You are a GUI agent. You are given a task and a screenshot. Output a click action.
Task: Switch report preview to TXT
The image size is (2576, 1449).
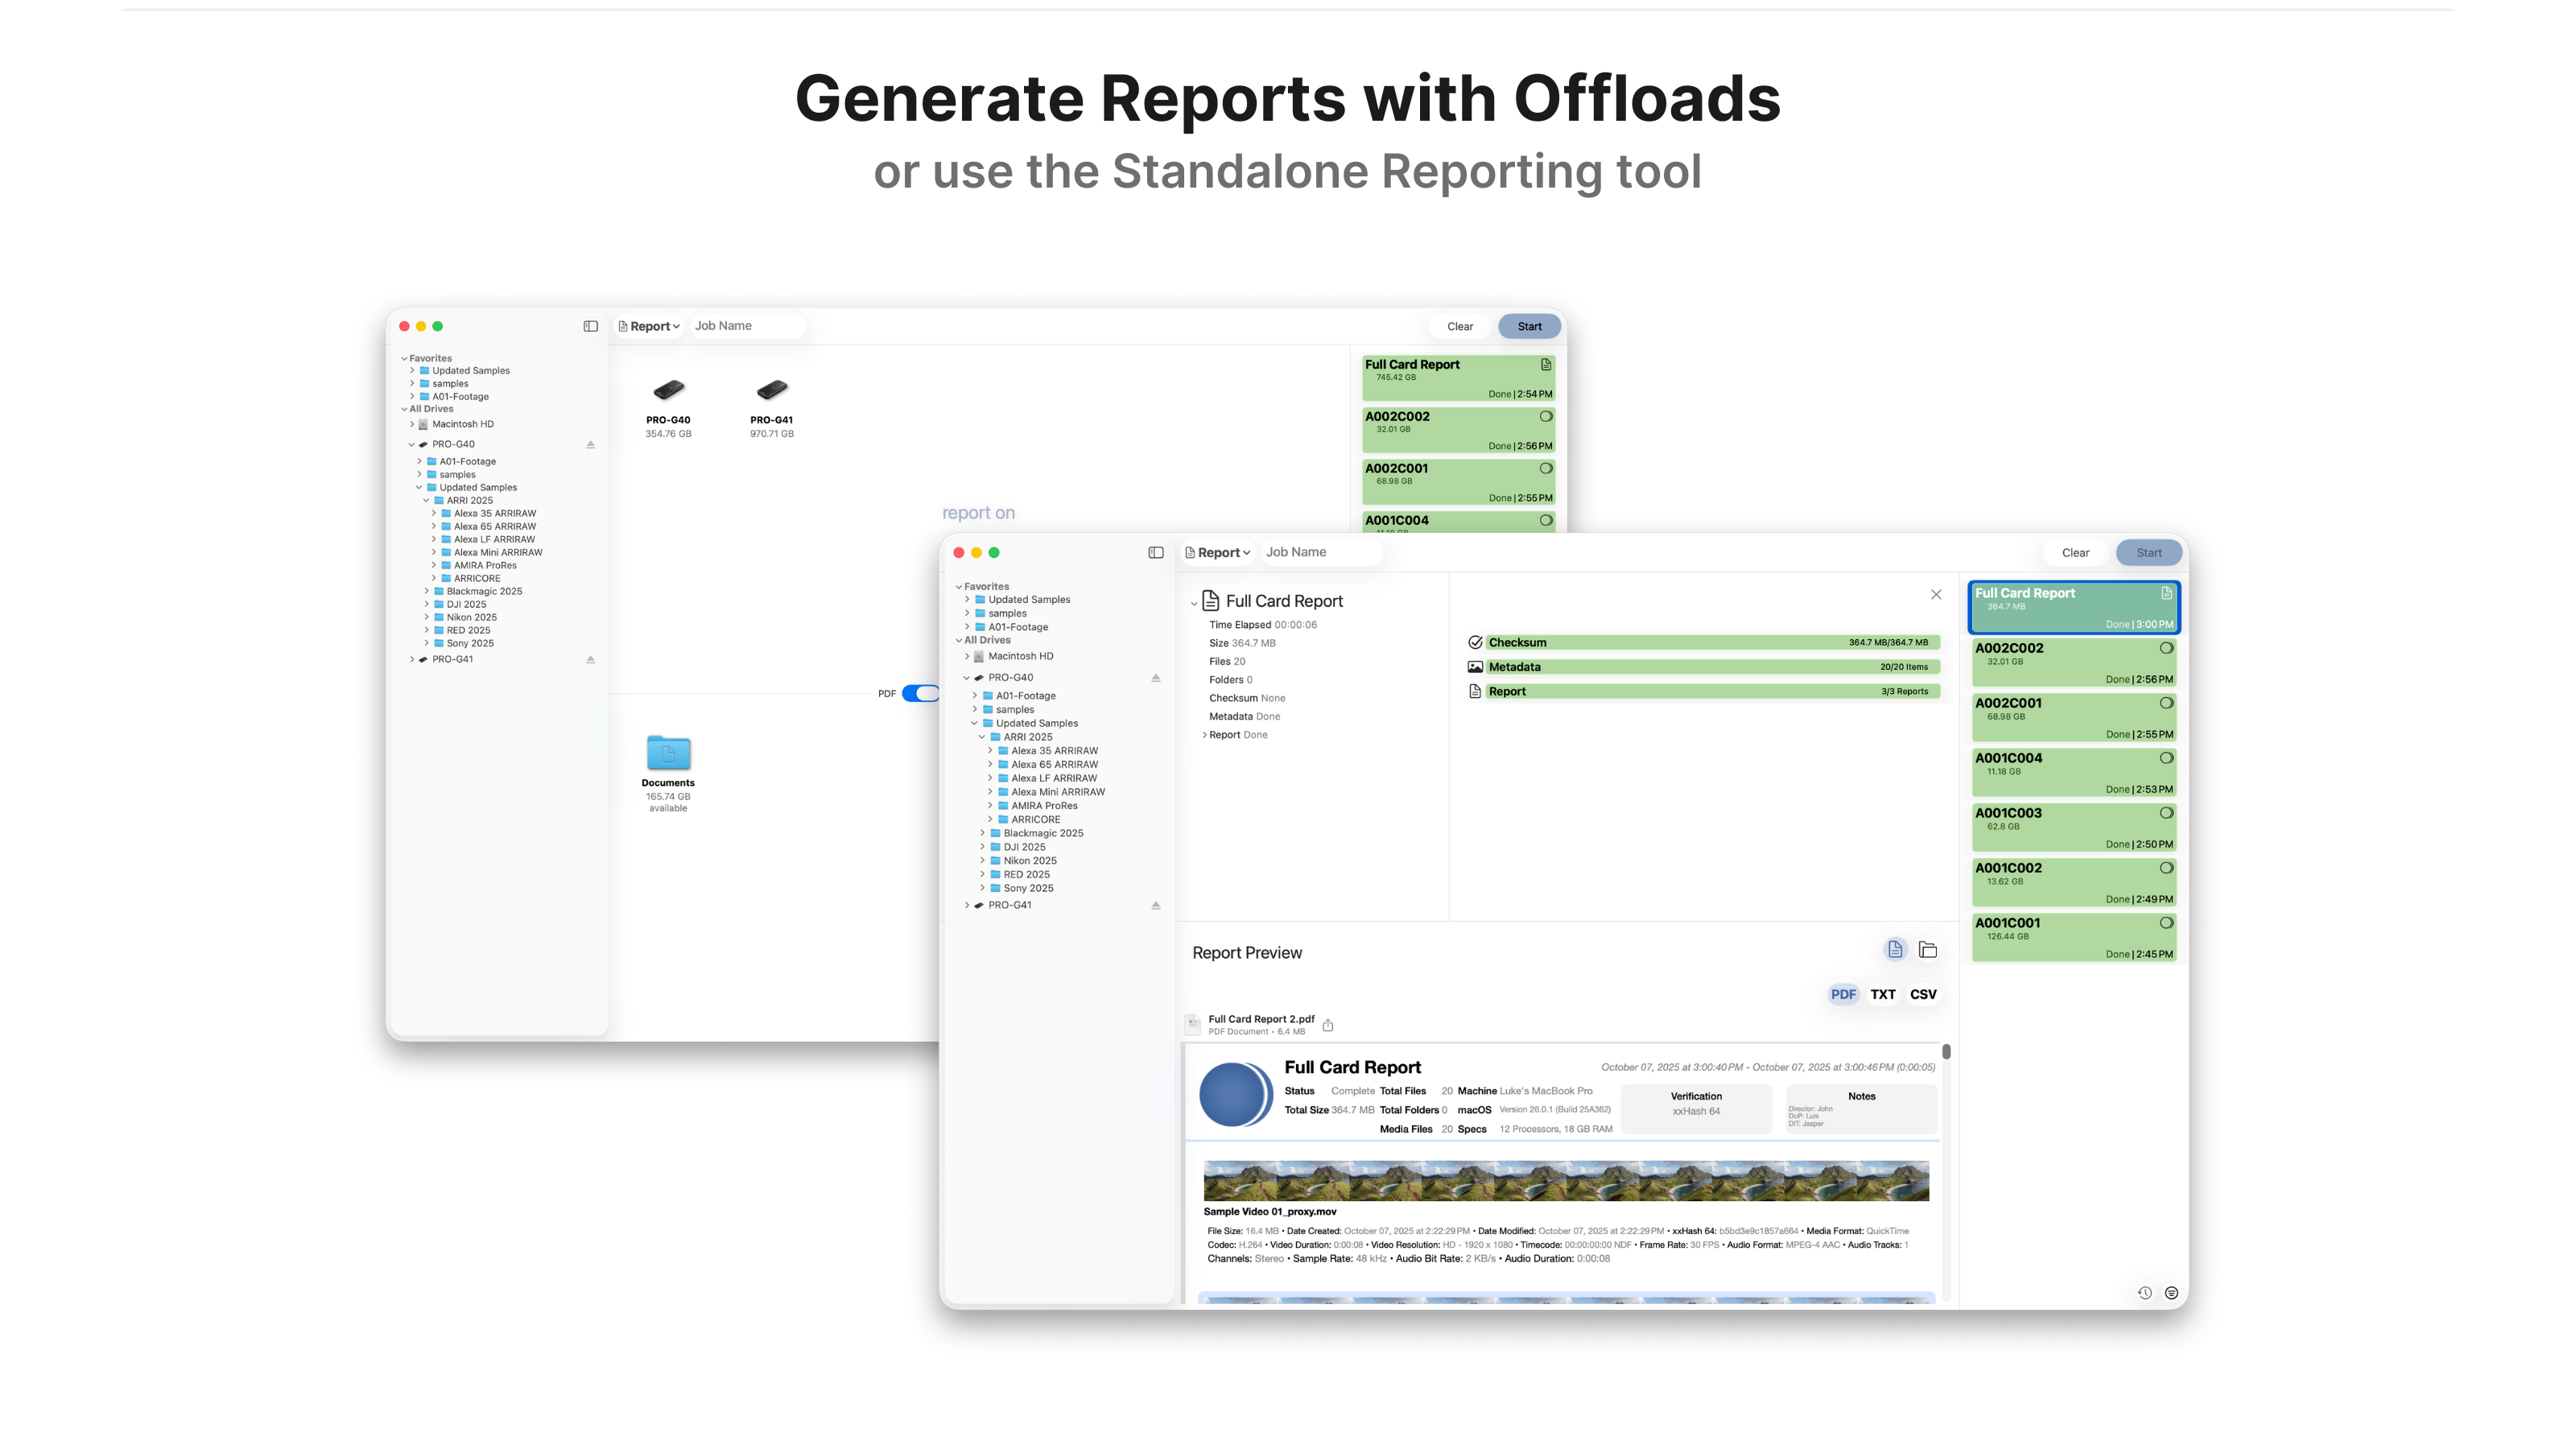tap(1883, 994)
